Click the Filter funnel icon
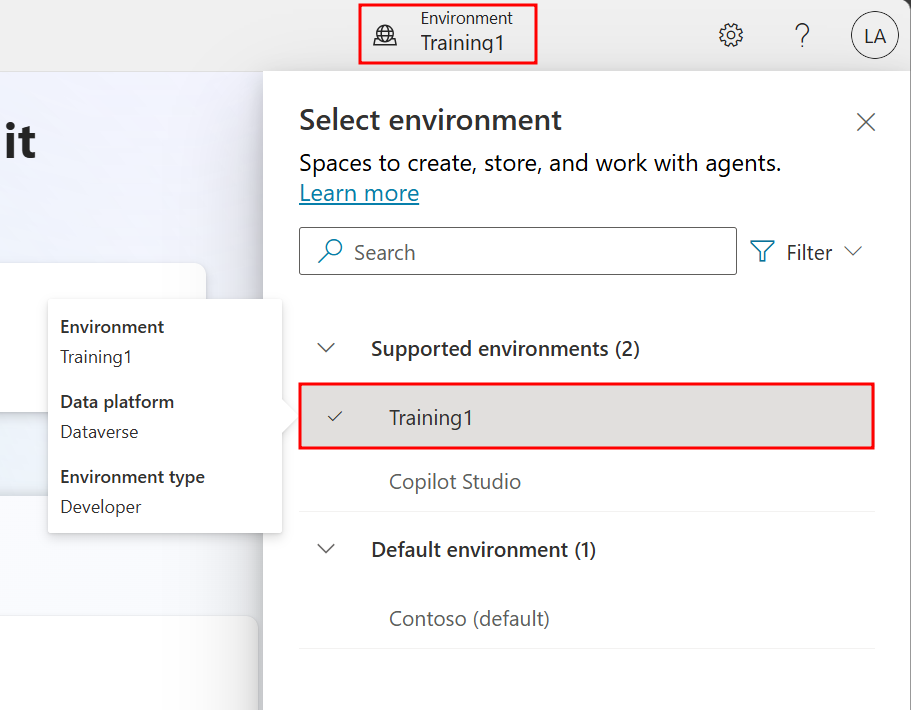Screen dimensions: 911x710 click(x=763, y=252)
